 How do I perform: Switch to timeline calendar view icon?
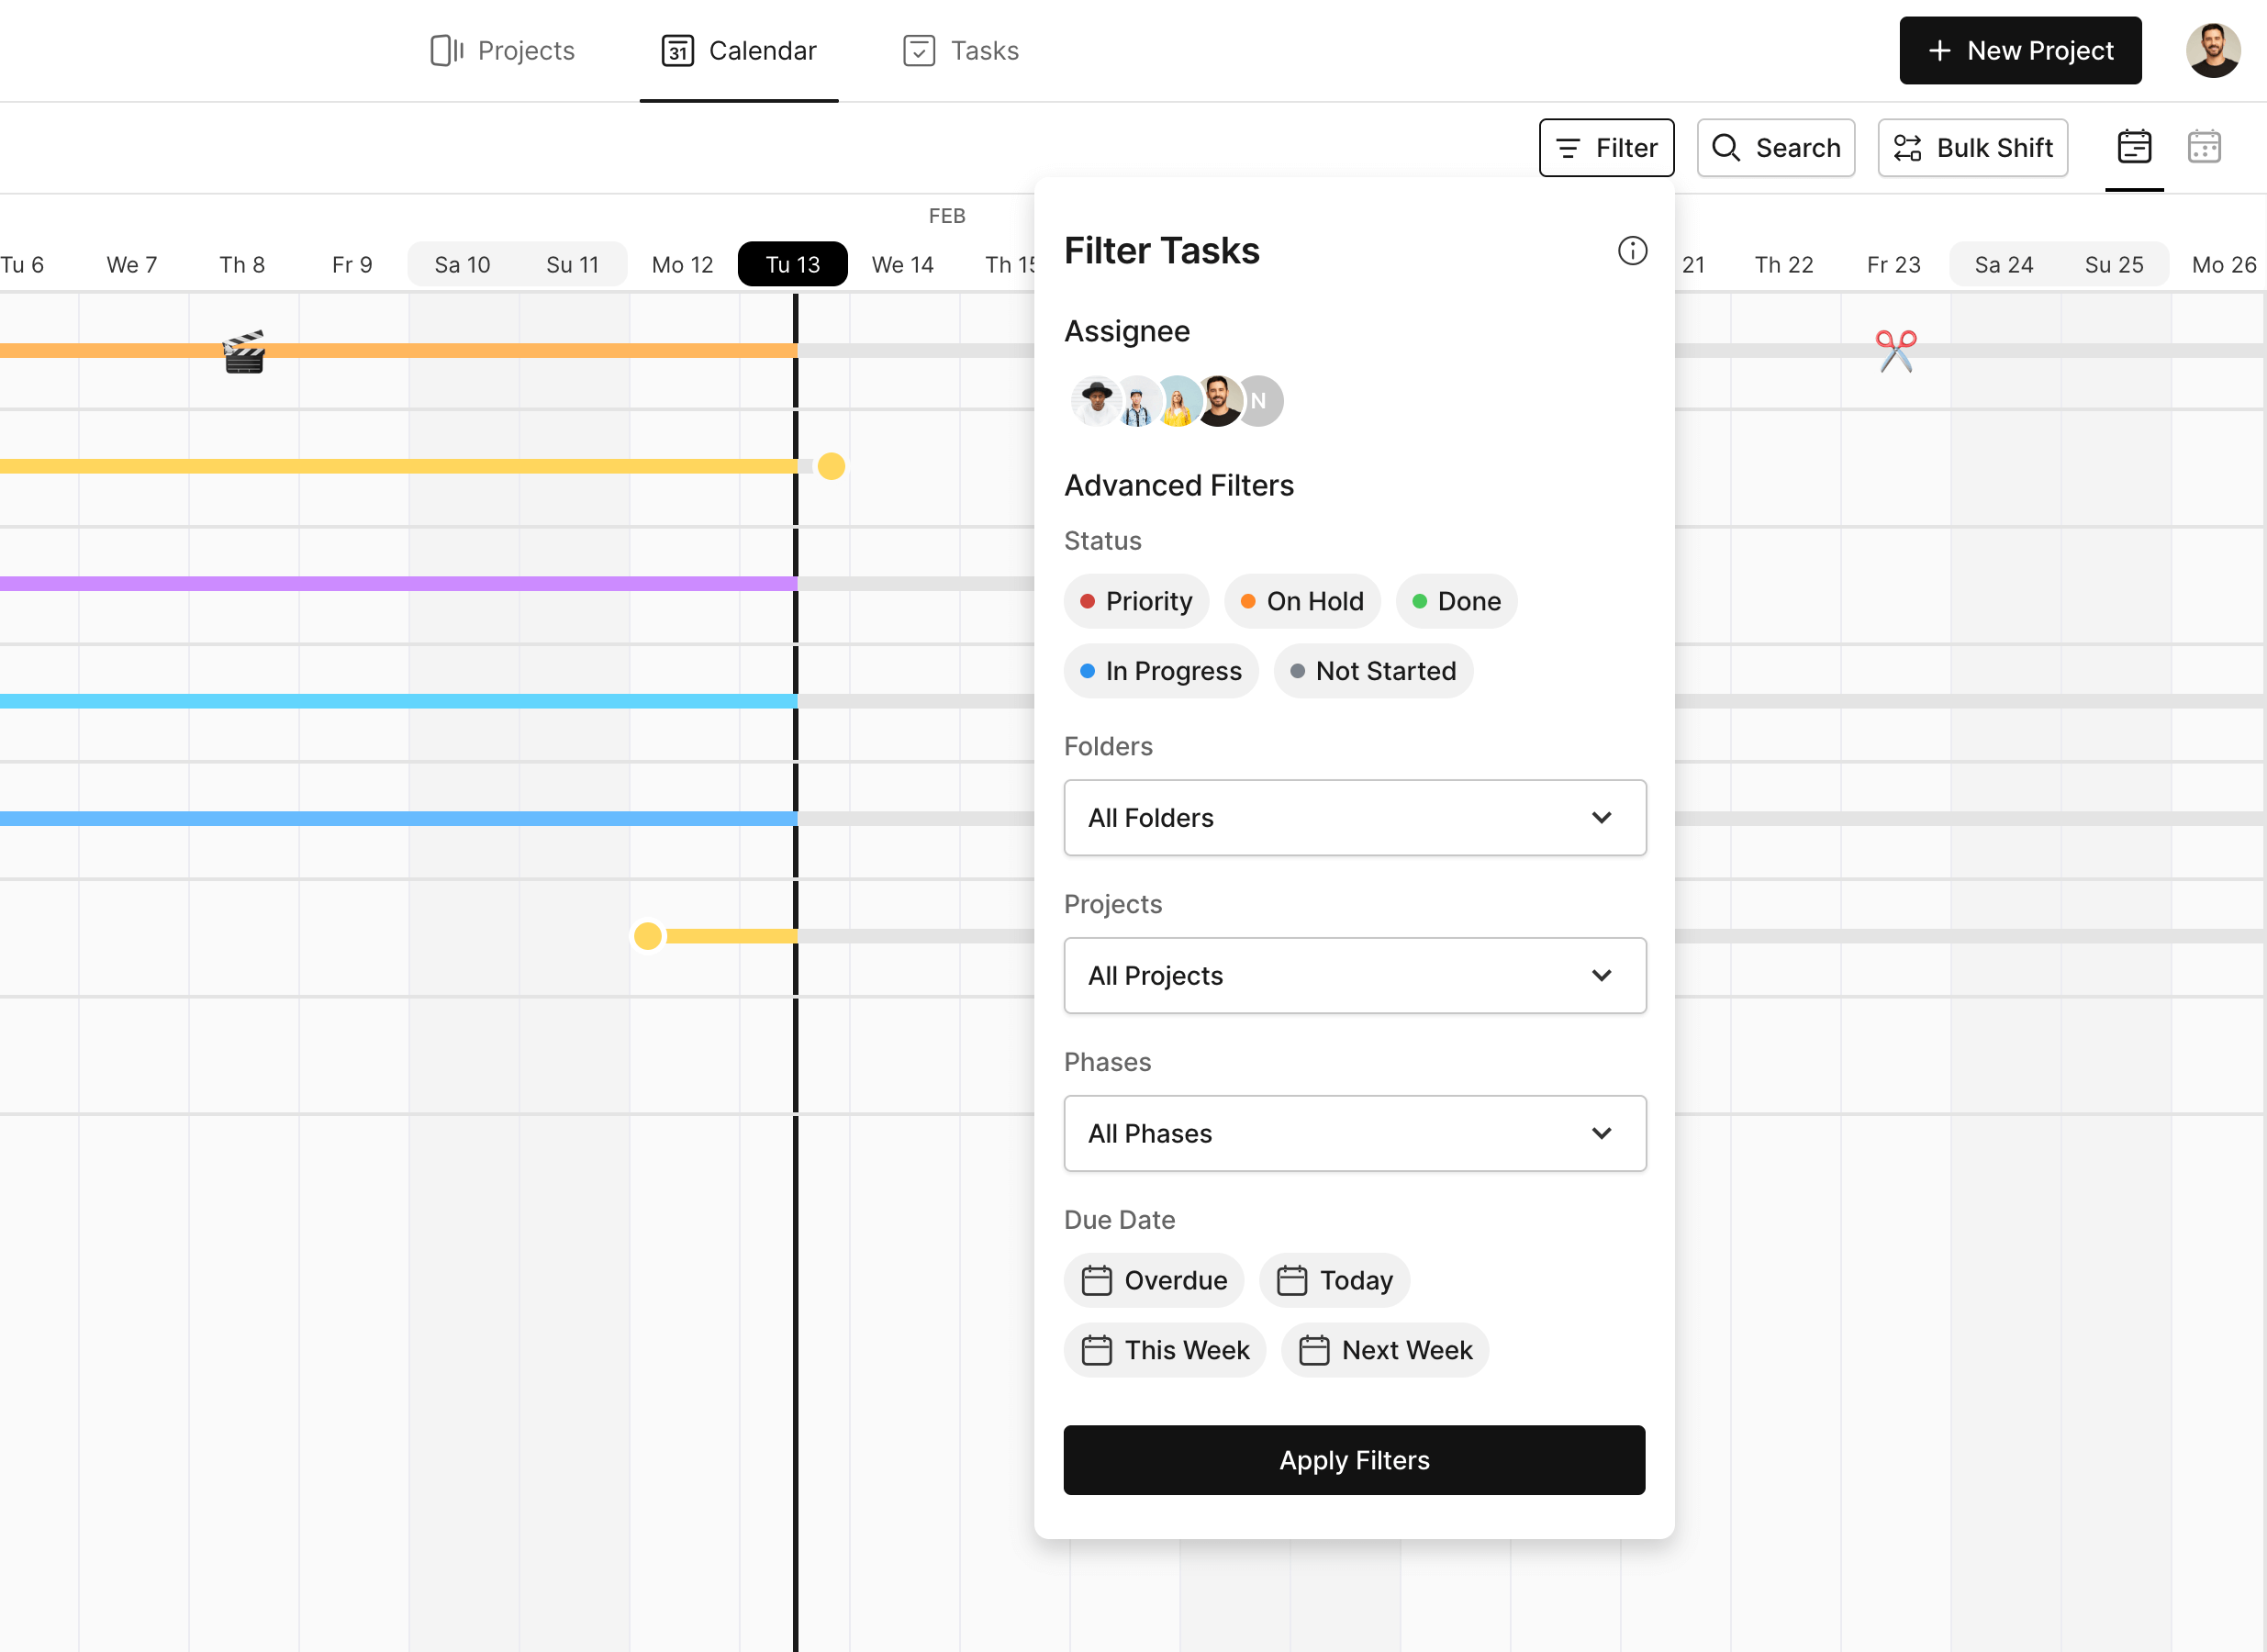click(x=2134, y=147)
